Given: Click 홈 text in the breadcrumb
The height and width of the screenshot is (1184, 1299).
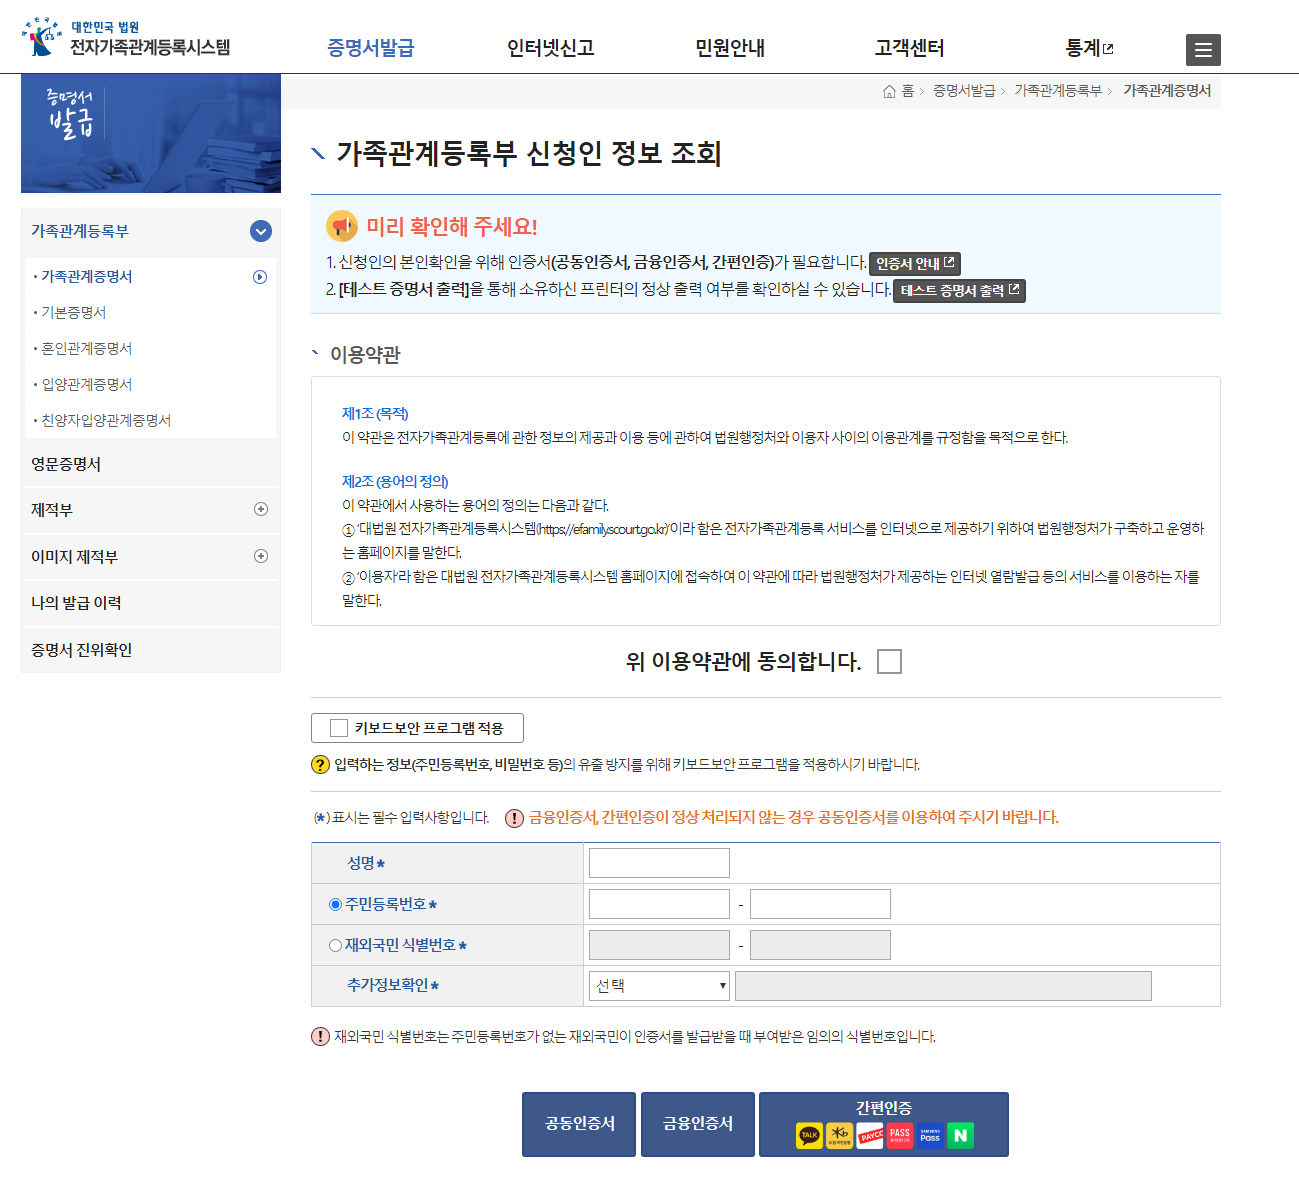Looking at the screenshot, I should 908,91.
